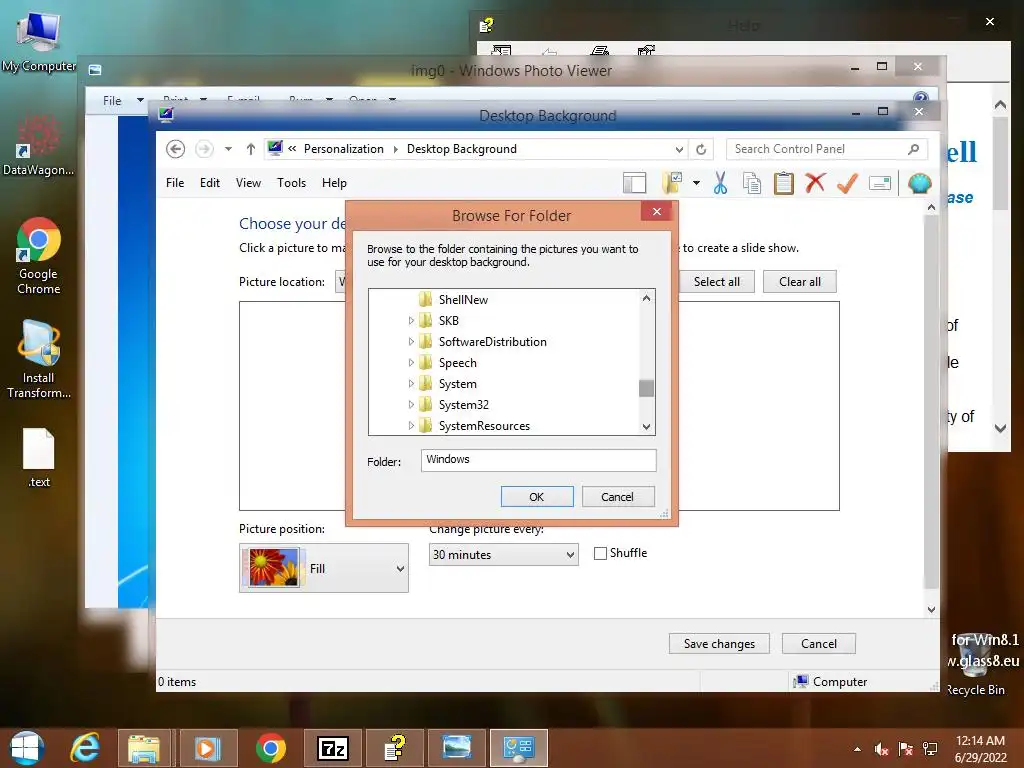Viewport: 1024px width, 768px height.
Task: Open folder options toolbar dropdown arrow
Action: (x=696, y=184)
